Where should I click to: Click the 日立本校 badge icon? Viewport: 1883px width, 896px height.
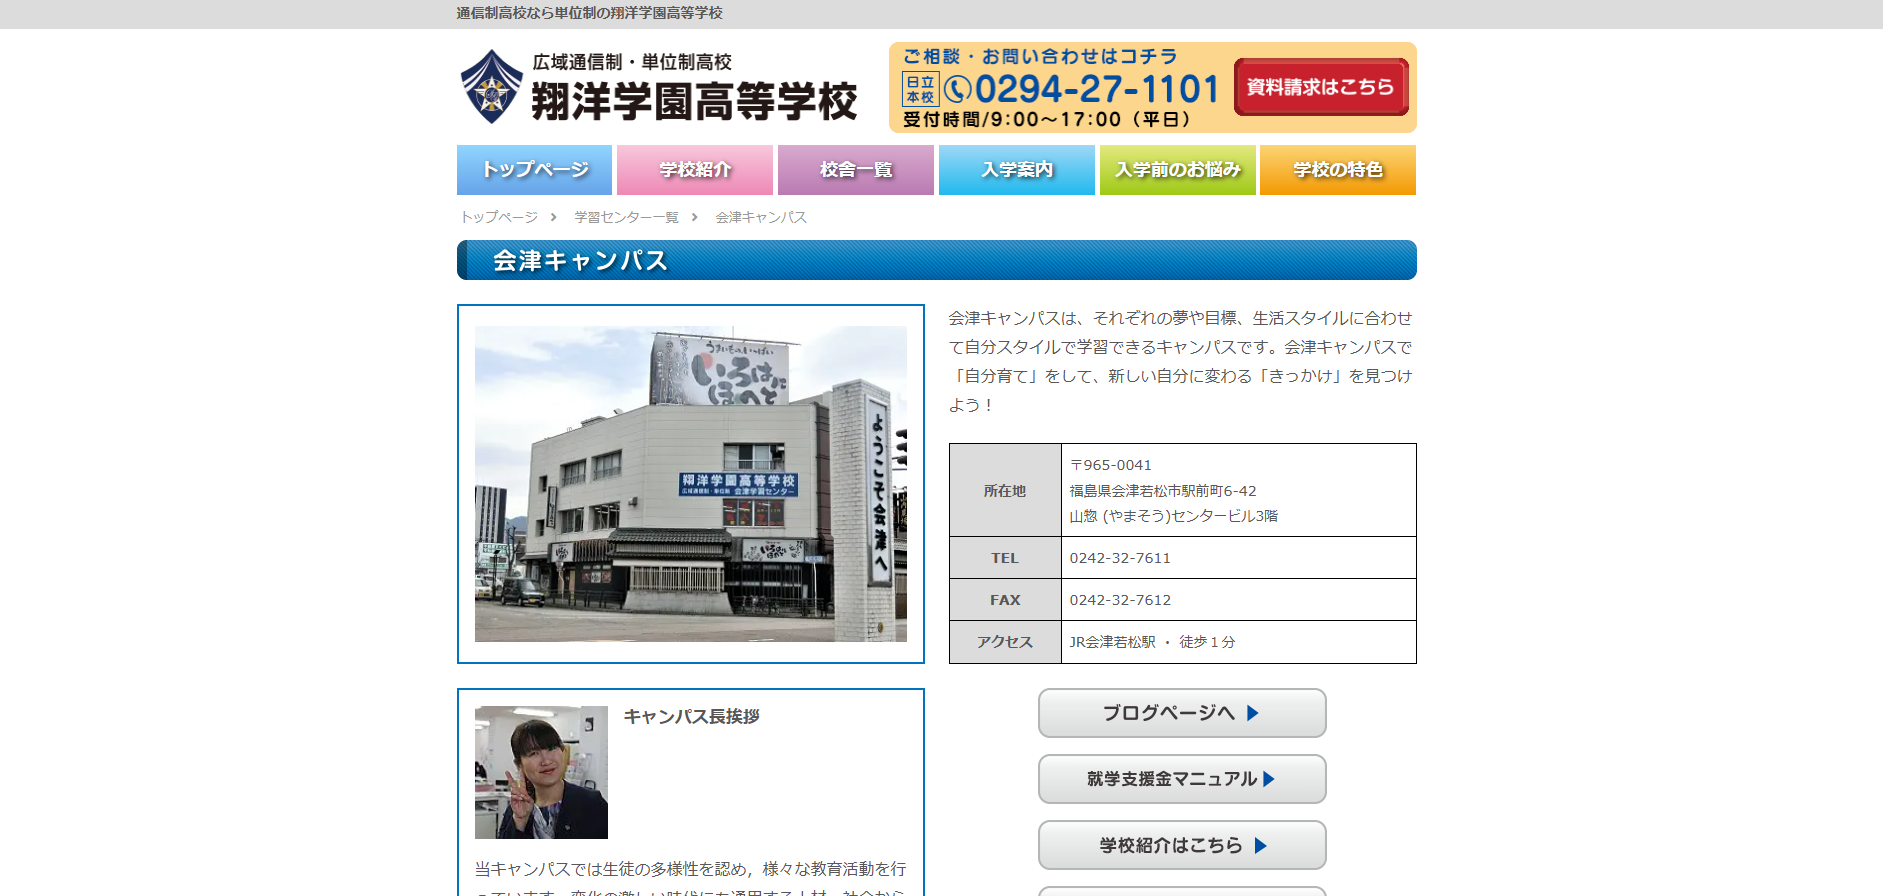(x=920, y=90)
